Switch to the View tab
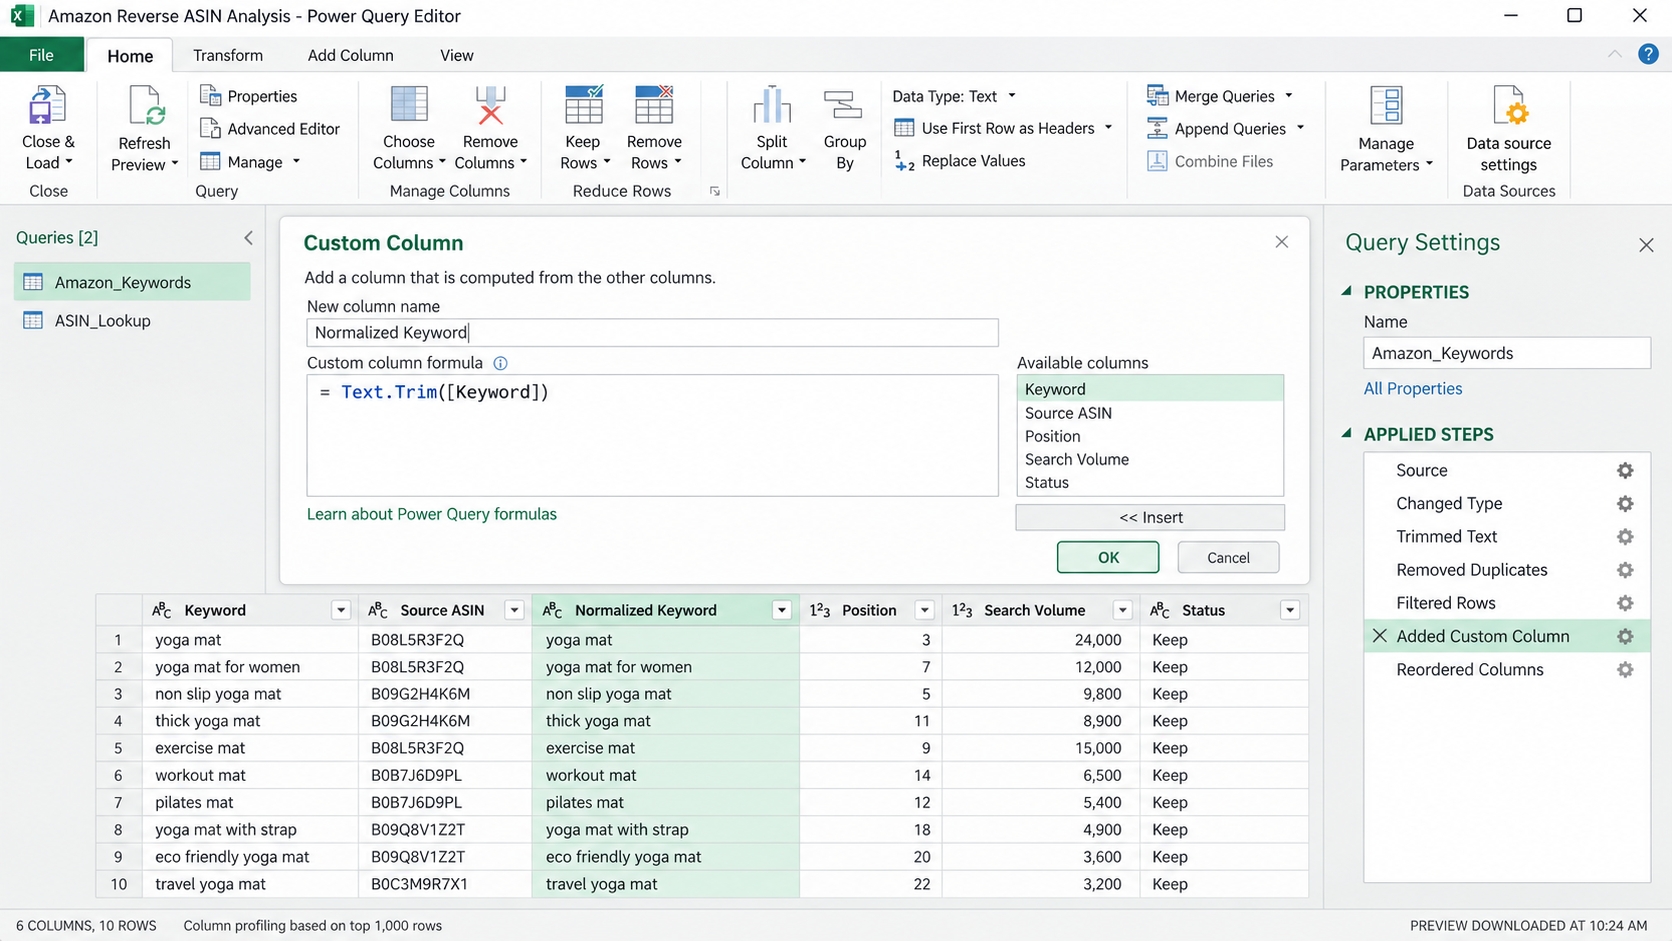This screenshot has height=941, width=1672. (x=456, y=55)
